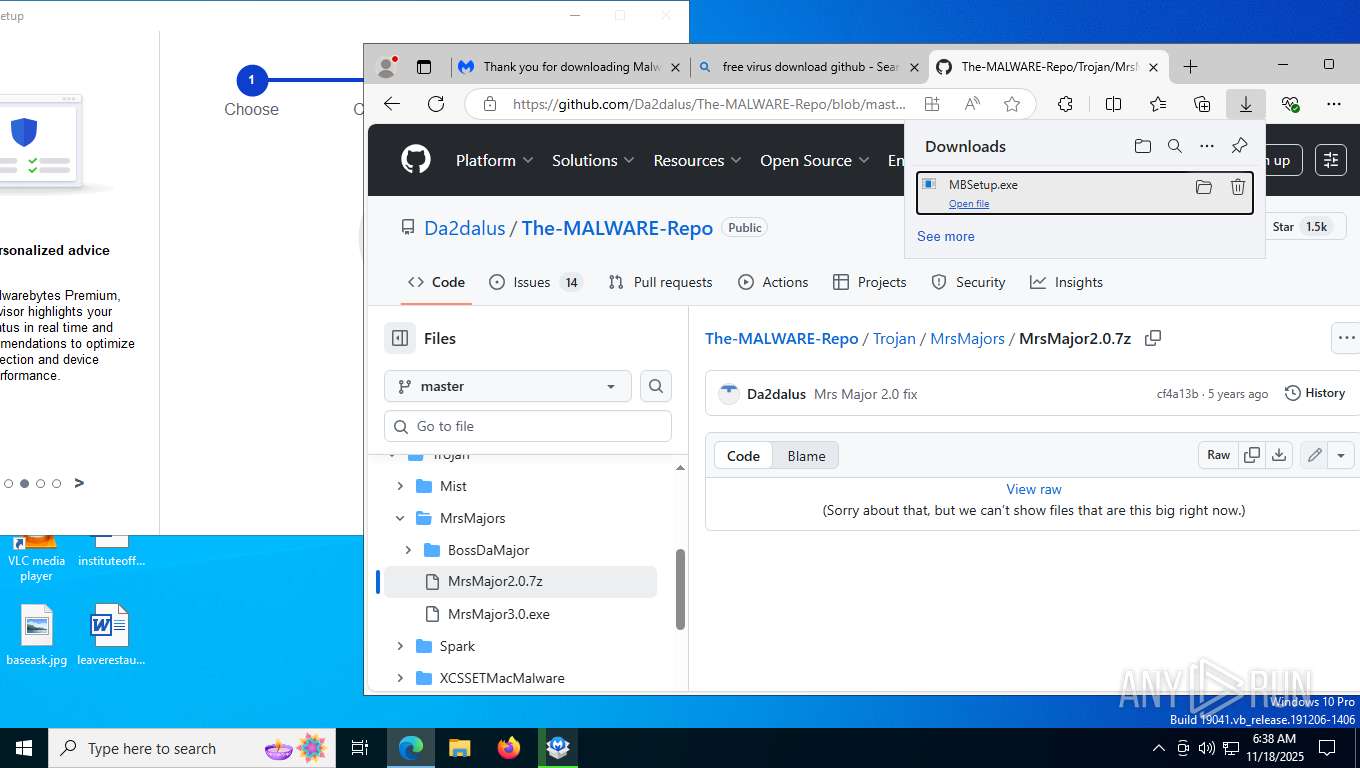Edit this file pencil icon
This screenshot has height=768, width=1360.
coord(1315,455)
